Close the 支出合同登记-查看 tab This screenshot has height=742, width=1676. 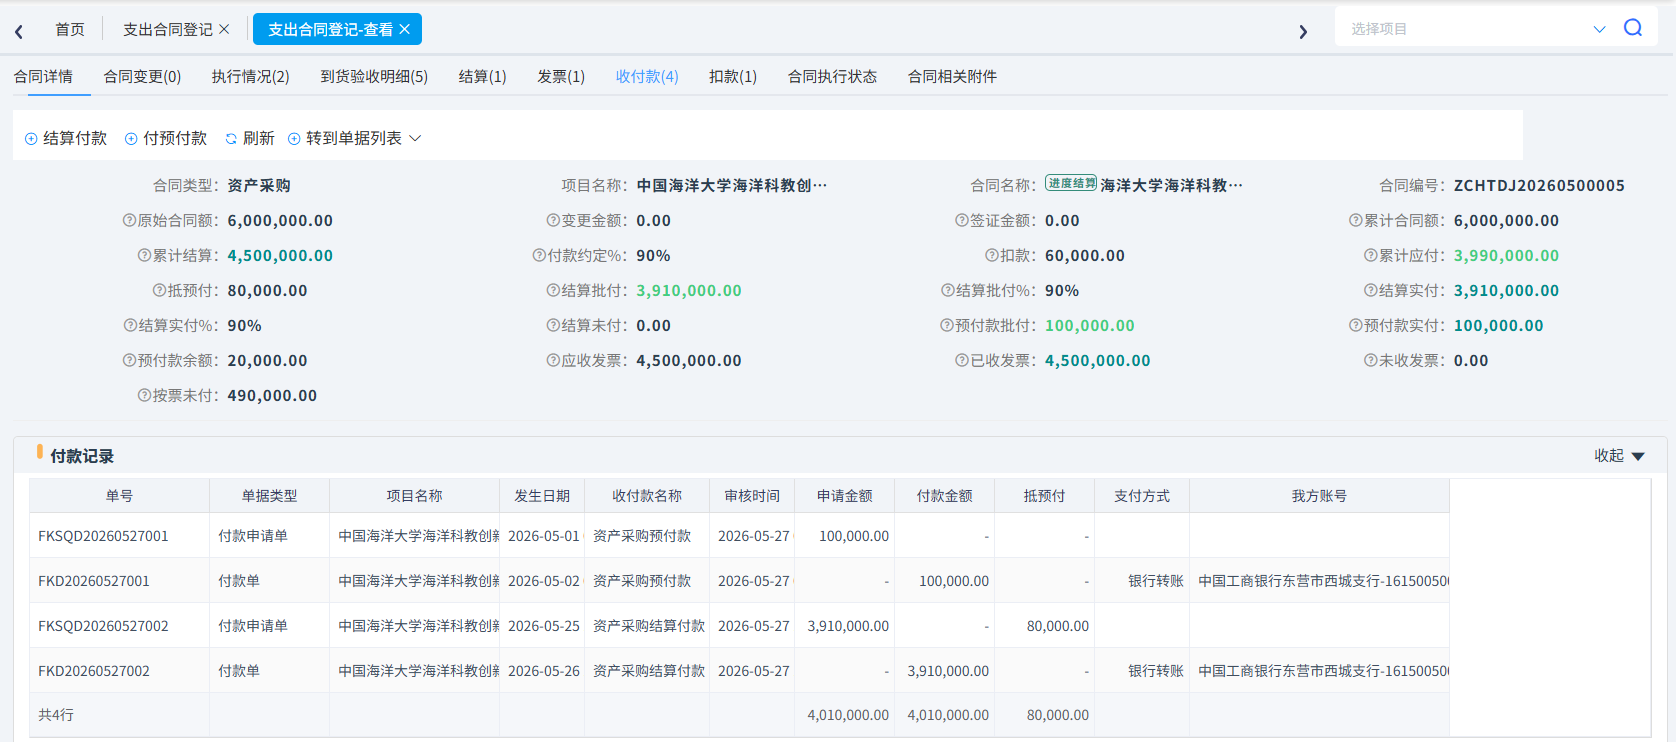405,29
